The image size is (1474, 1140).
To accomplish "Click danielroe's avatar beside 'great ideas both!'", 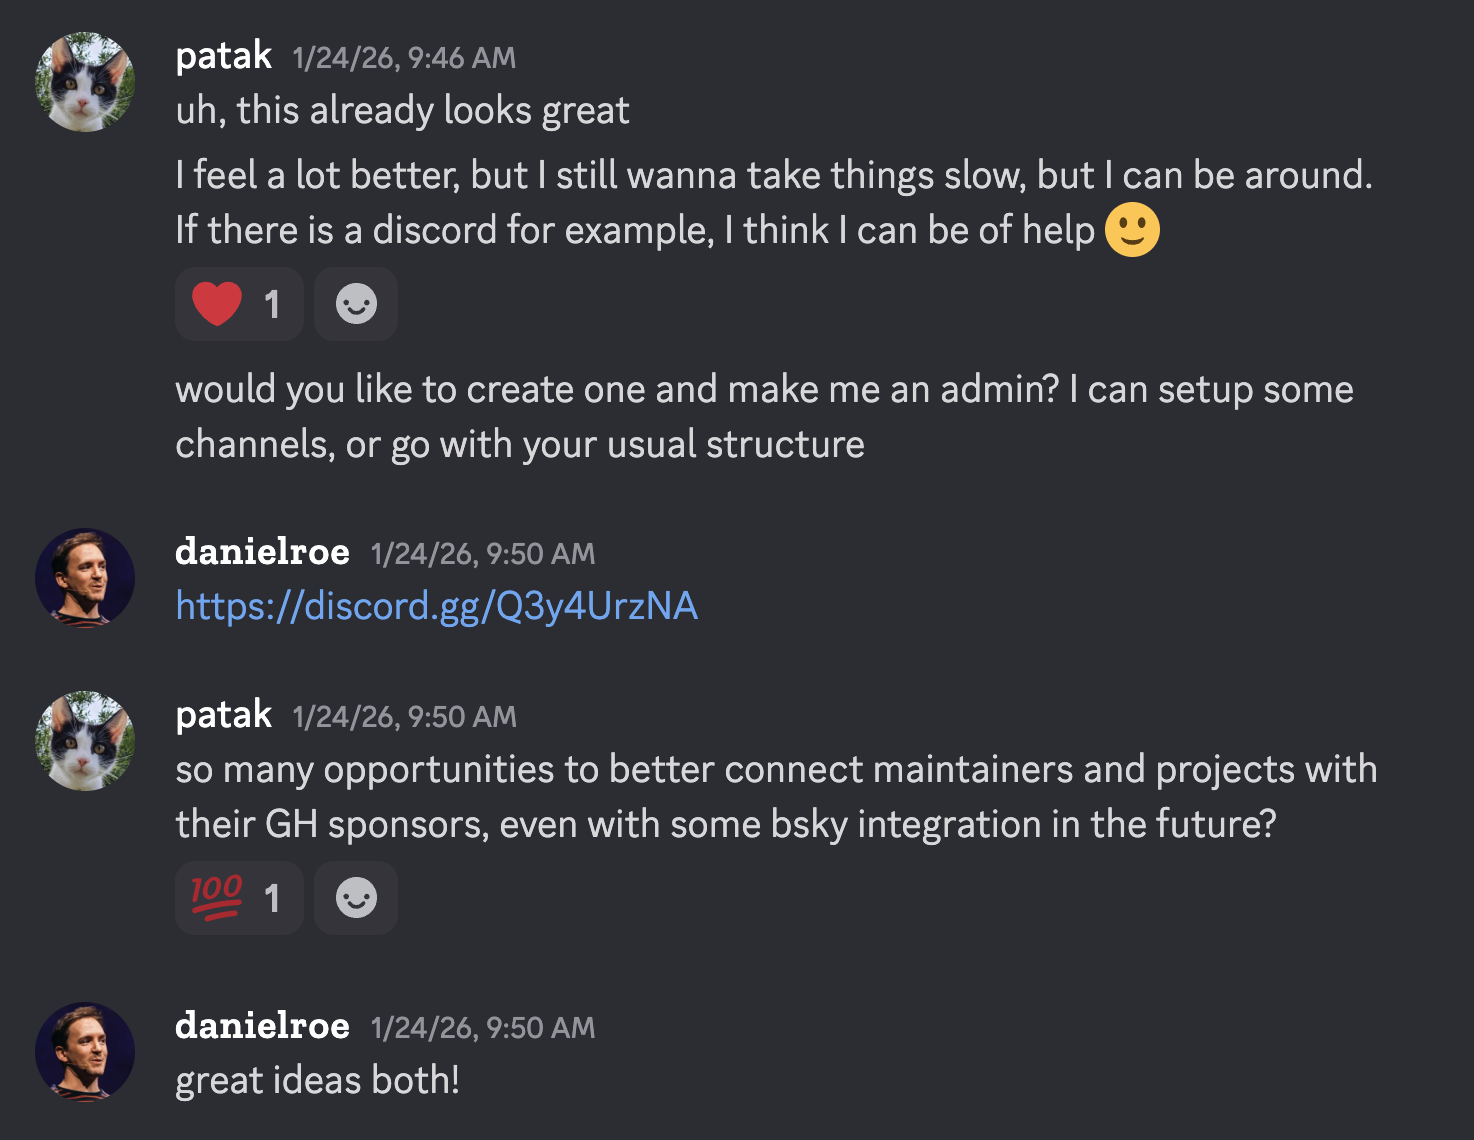I will 84,1052.
